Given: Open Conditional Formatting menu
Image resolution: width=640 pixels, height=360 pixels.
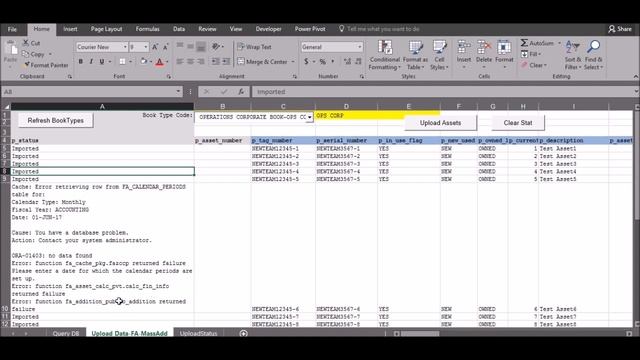Looking at the screenshot, I should coord(384,55).
